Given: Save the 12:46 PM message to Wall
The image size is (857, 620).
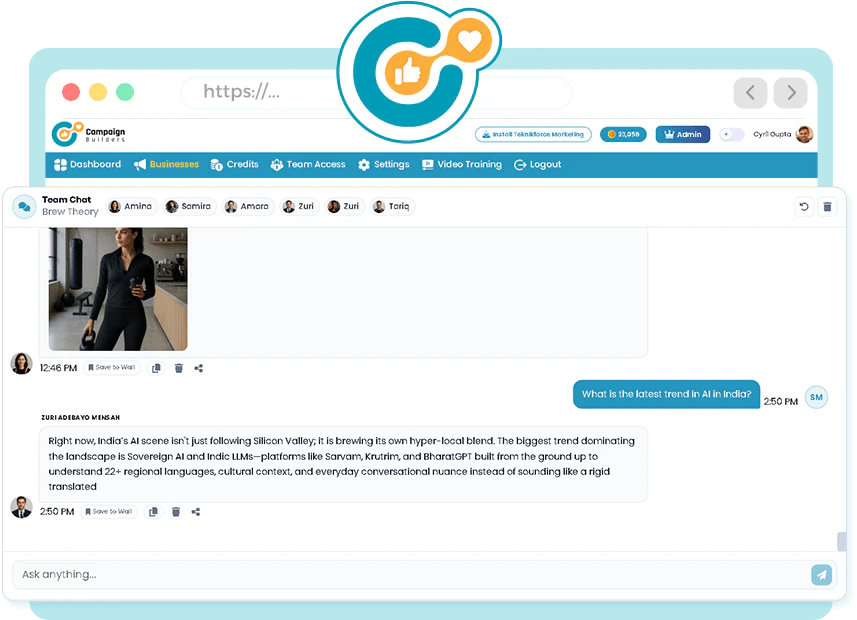Looking at the screenshot, I should tap(112, 368).
